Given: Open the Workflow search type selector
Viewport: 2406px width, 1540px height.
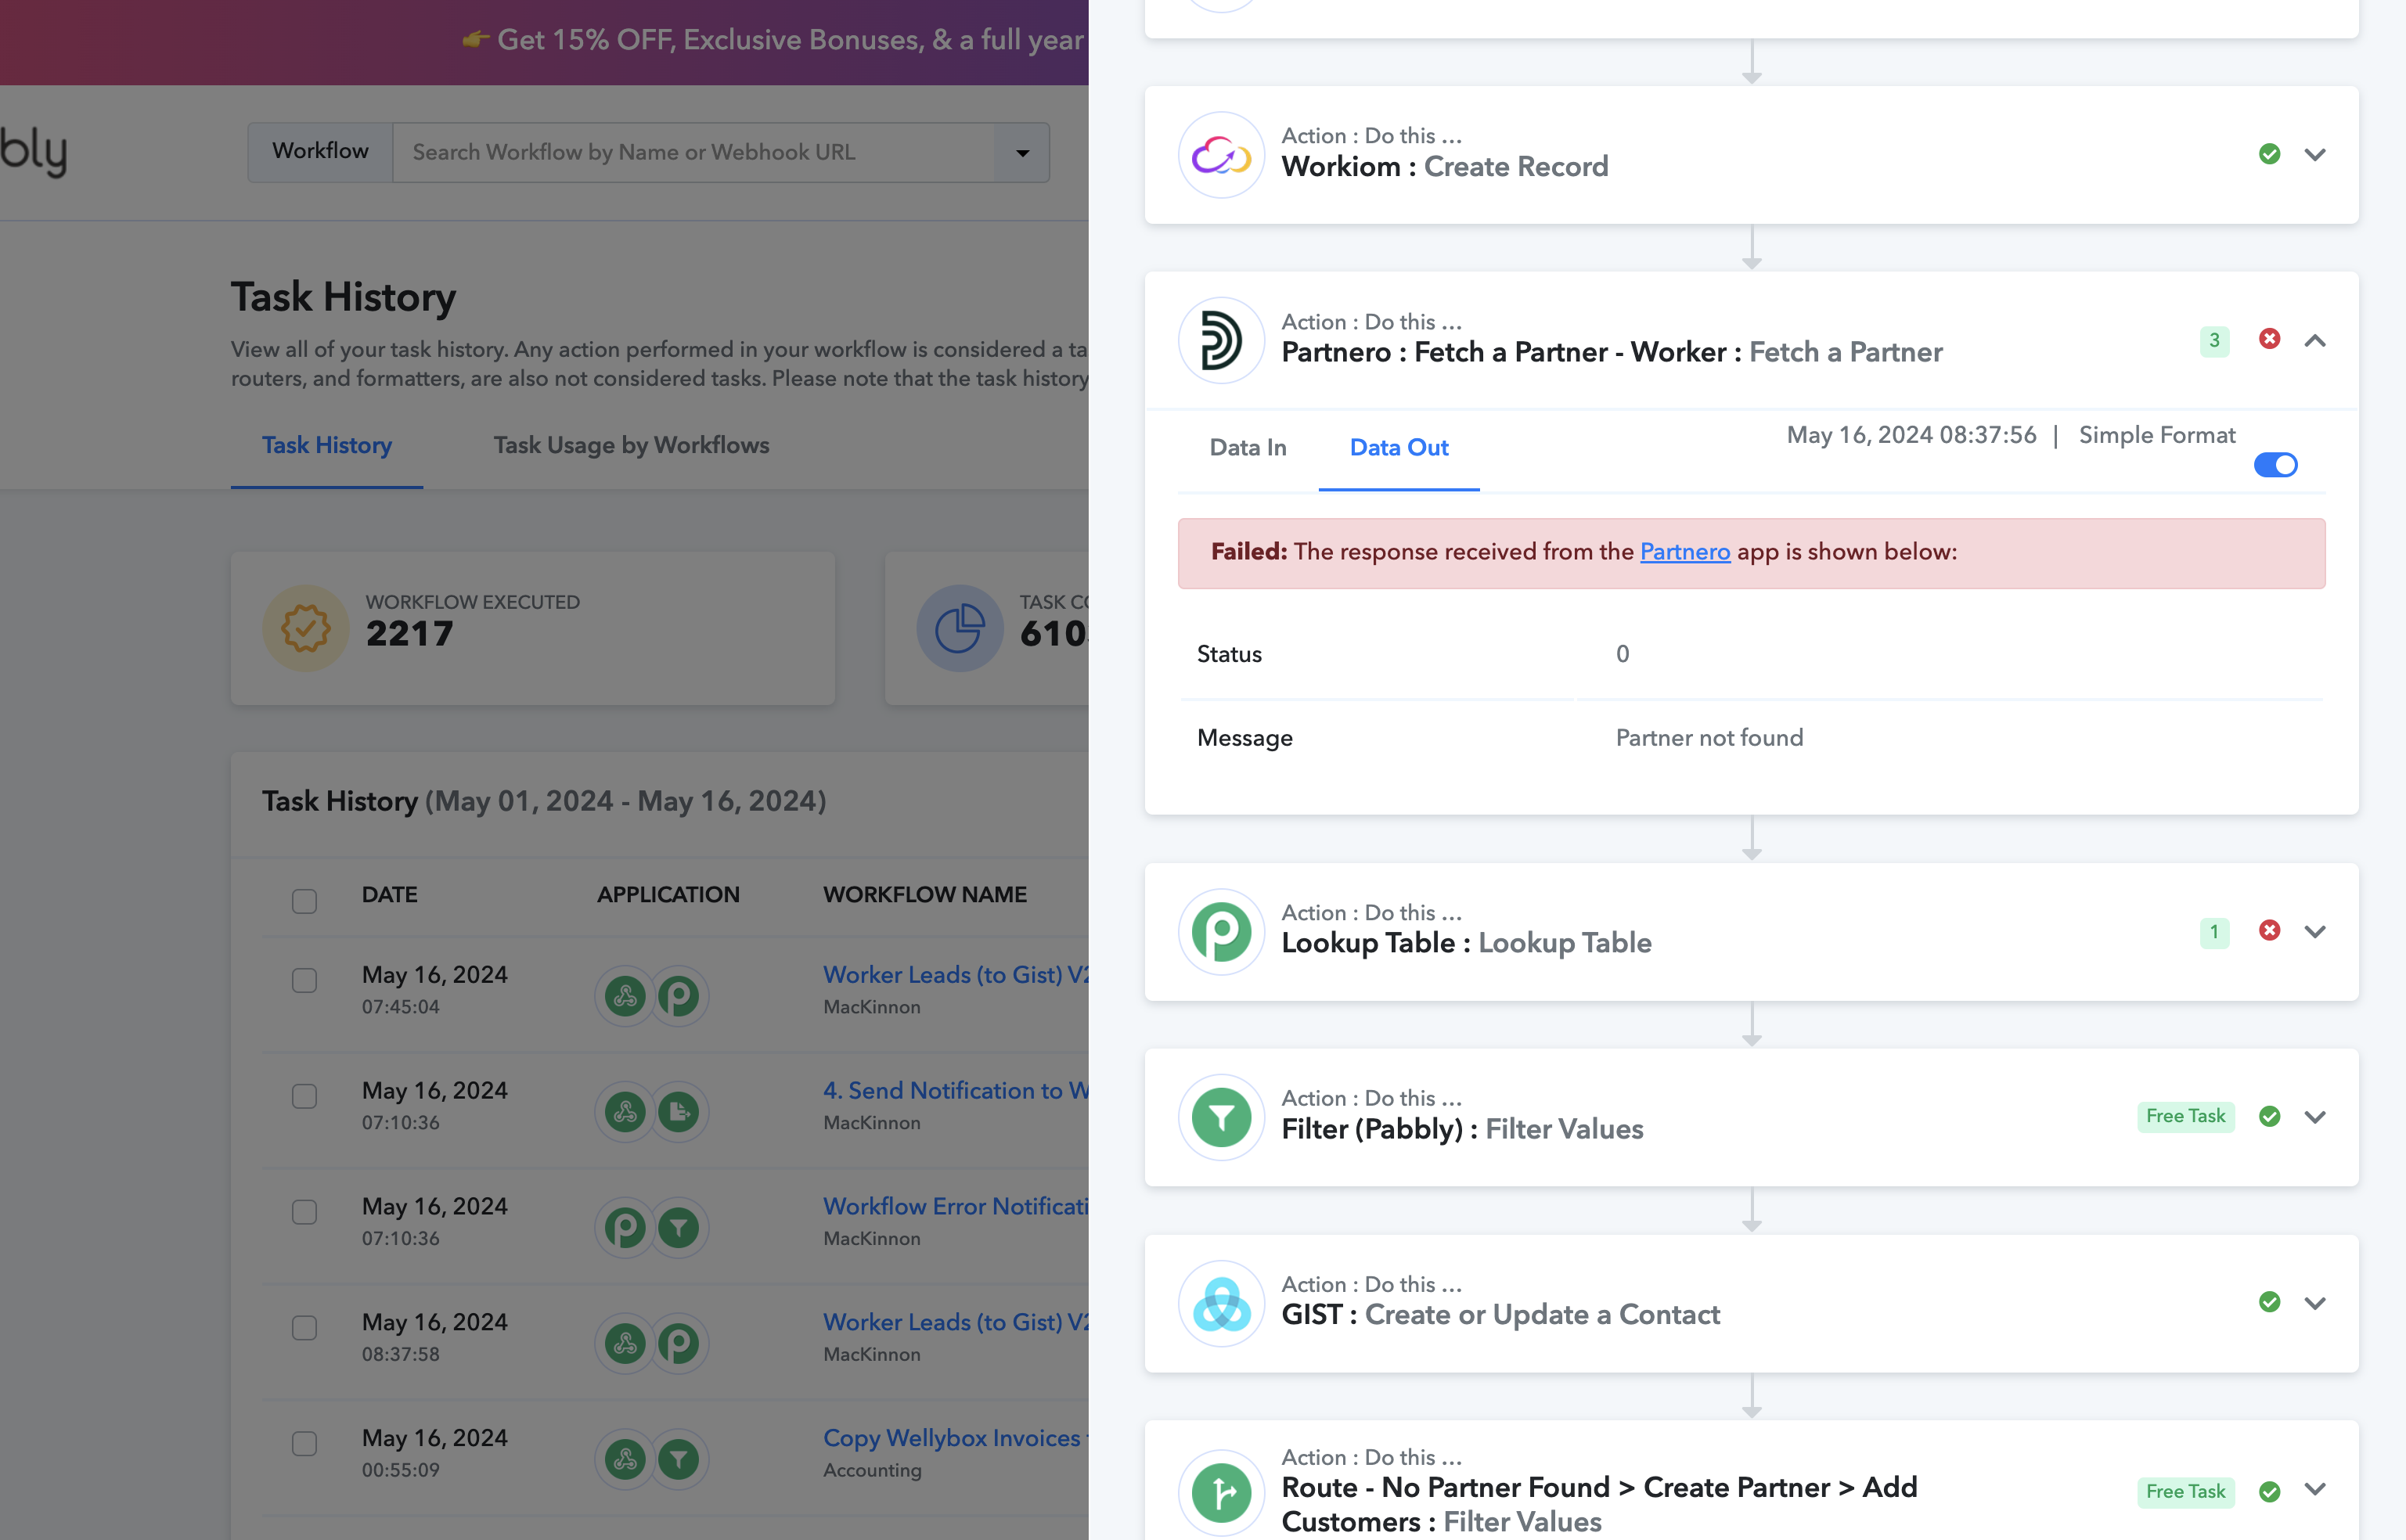Looking at the screenshot, I should click(x=320, y=152).
